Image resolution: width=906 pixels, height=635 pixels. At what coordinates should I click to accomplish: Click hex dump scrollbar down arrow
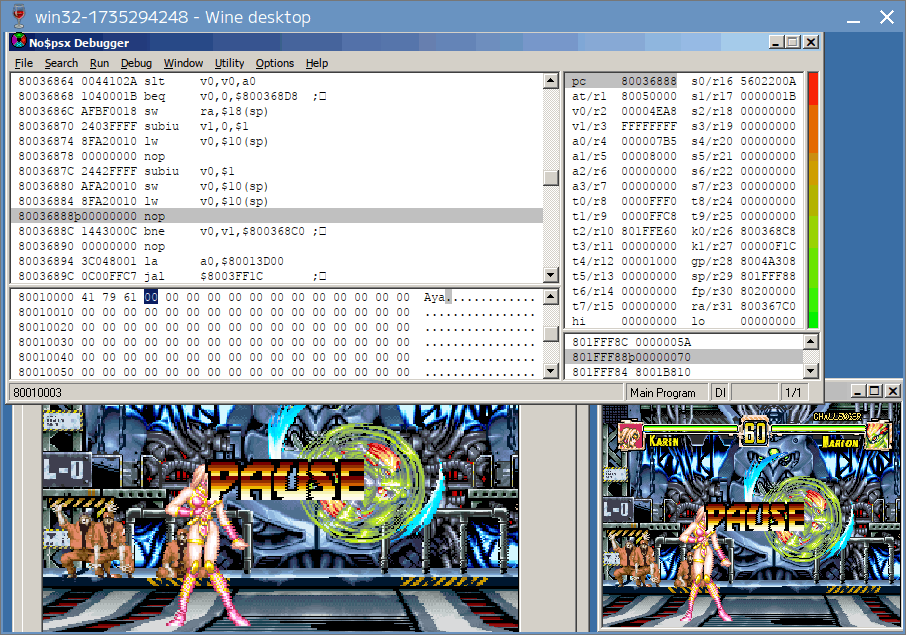(x=551, y=371)
